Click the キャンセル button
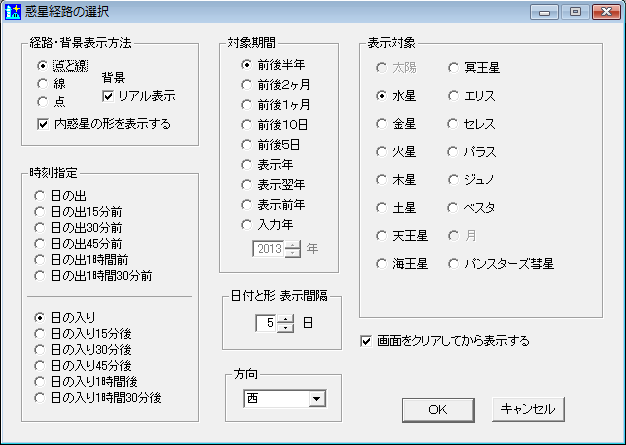Image resolution: width=626 pixels, height=445 pixels. point(529,409)
